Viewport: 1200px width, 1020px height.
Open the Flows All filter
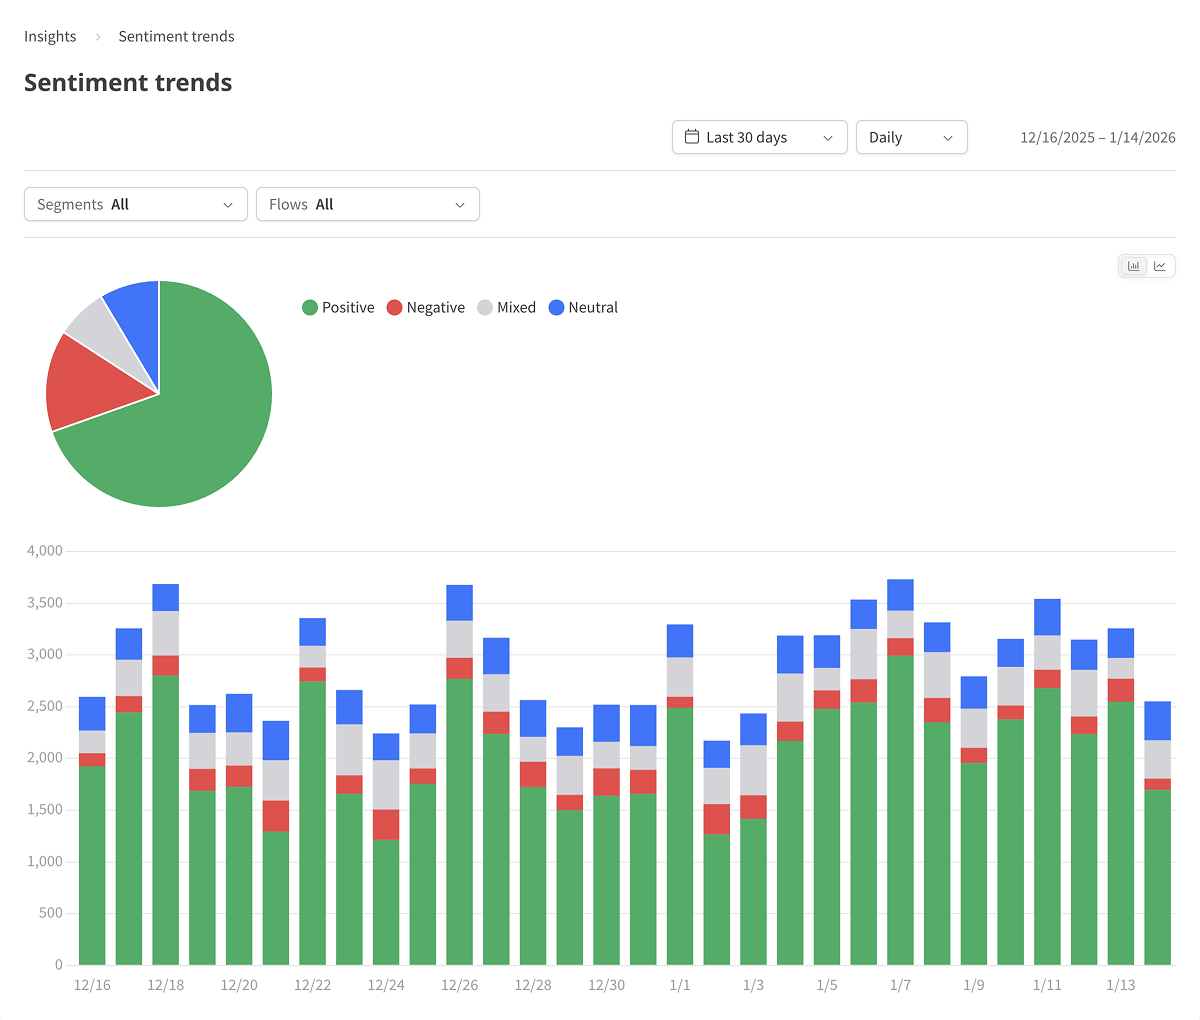[x=367, y=204]
